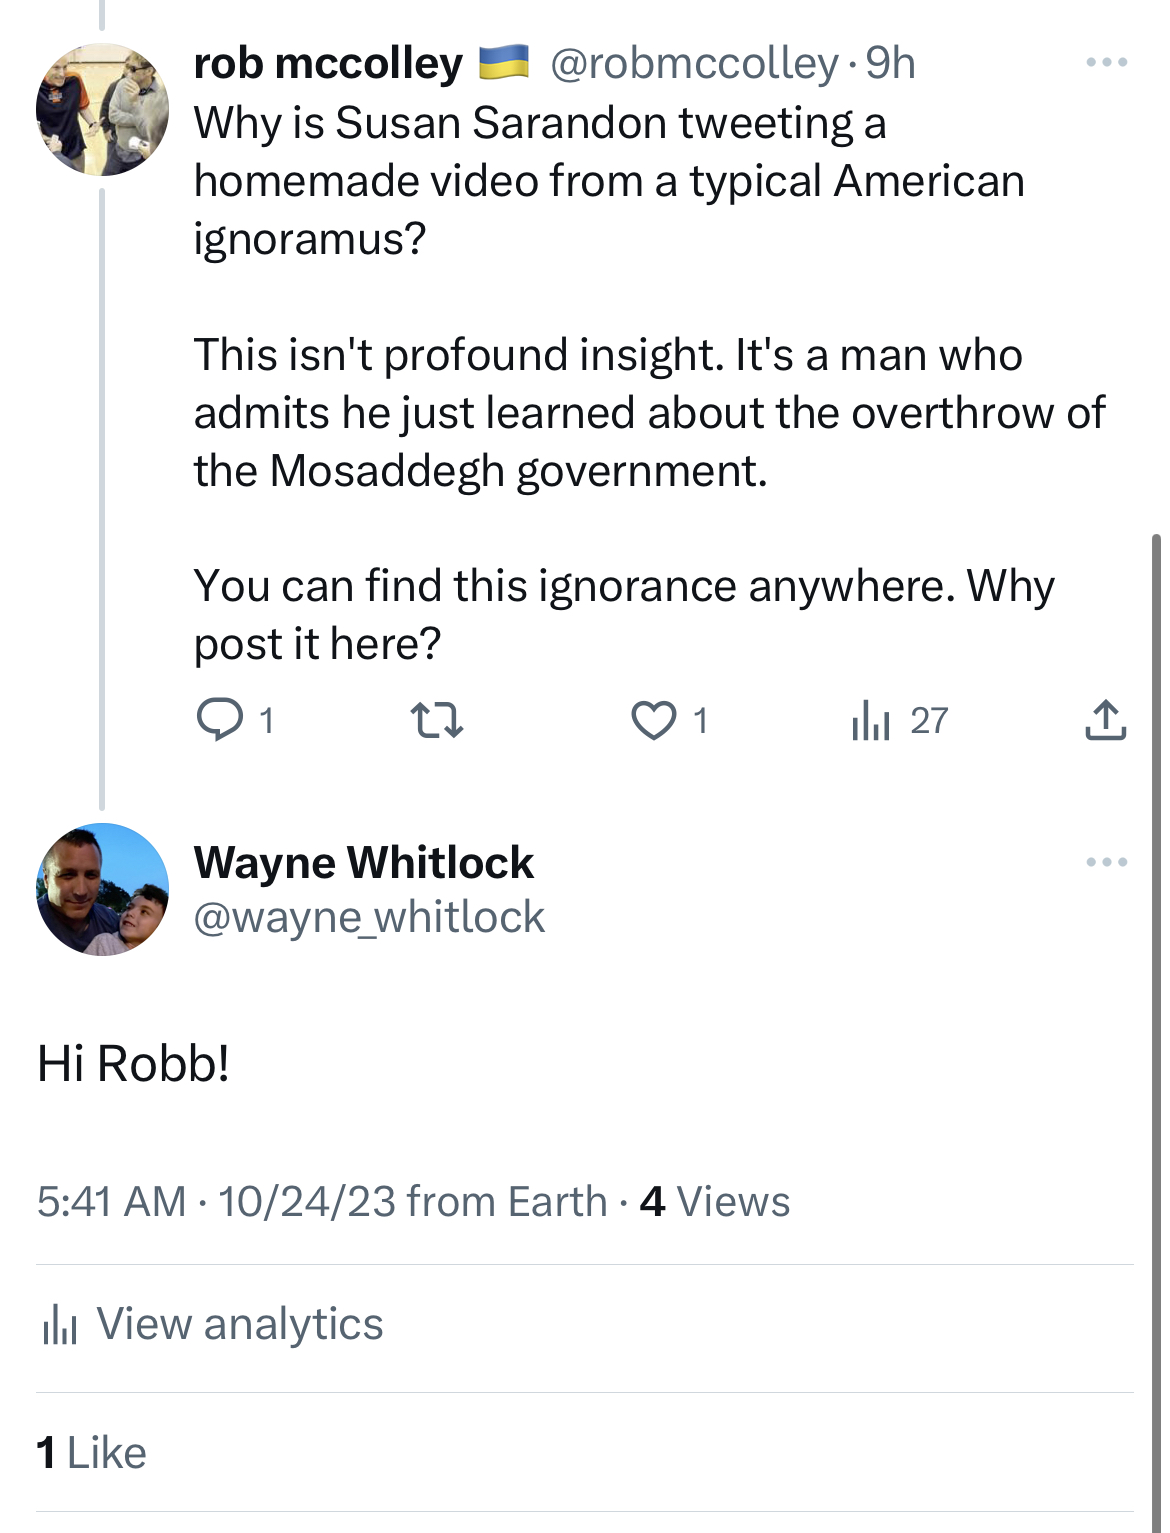Click the Ukraine flag emoji beside rob's name
The image size is (1170, 1533).
click(x=504, y=63)
